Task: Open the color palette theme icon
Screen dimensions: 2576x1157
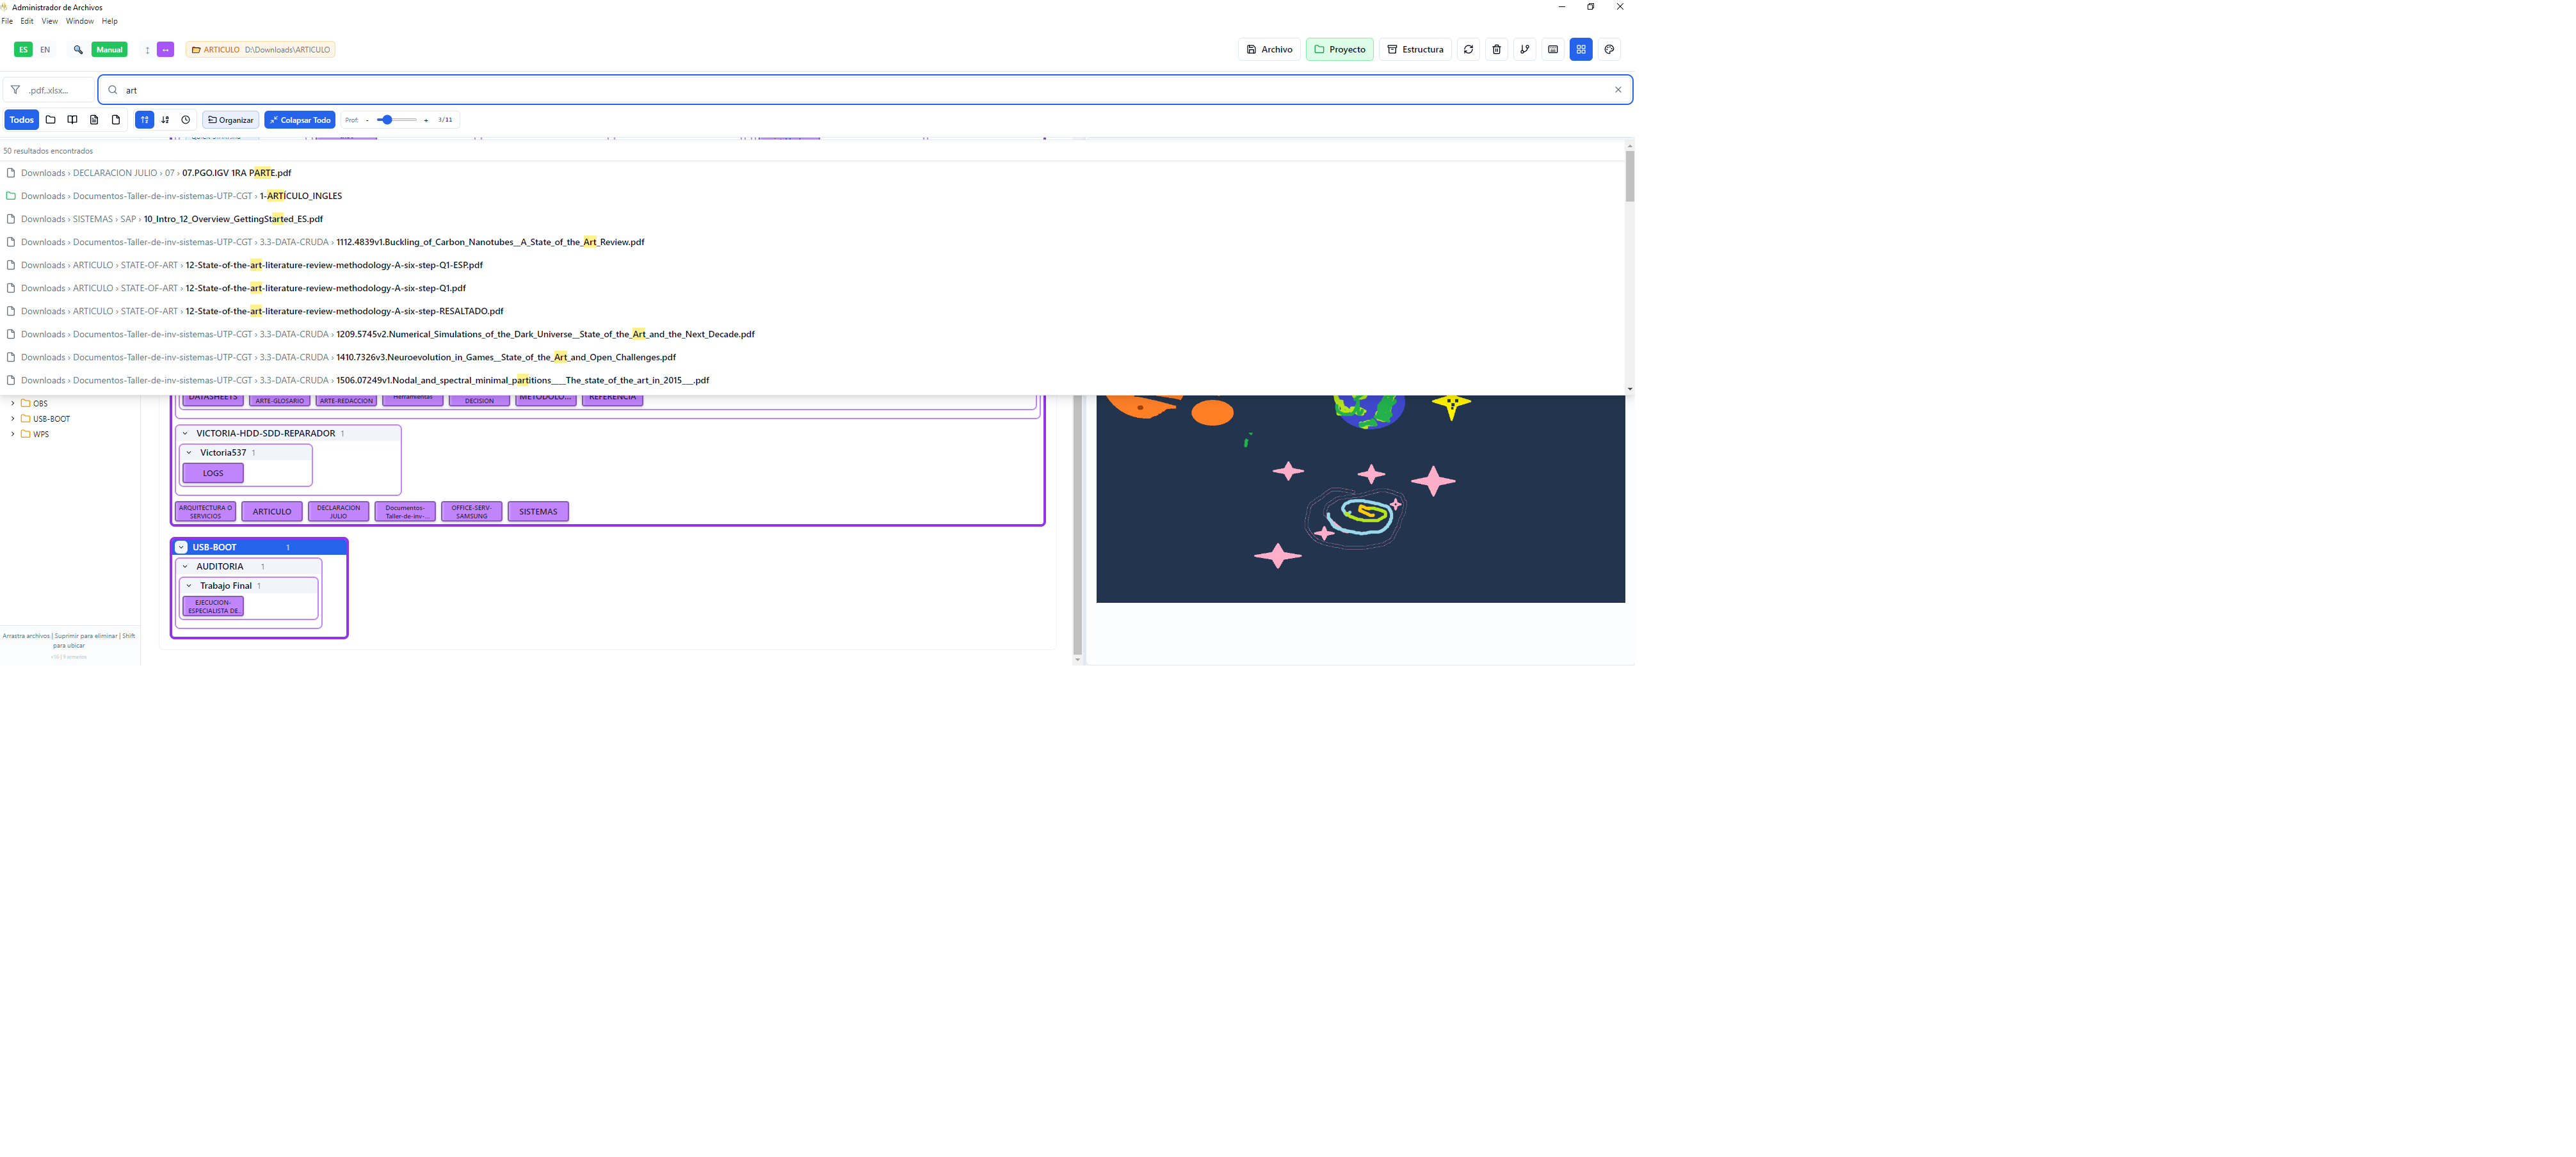Action: pos(1608,49)
